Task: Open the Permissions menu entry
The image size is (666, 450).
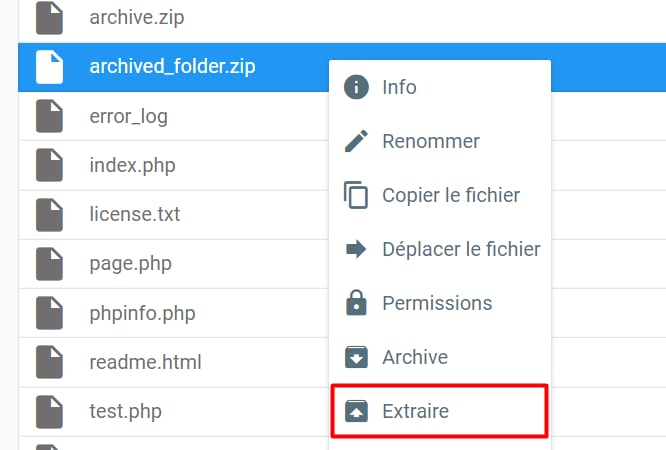Action: 437,303
